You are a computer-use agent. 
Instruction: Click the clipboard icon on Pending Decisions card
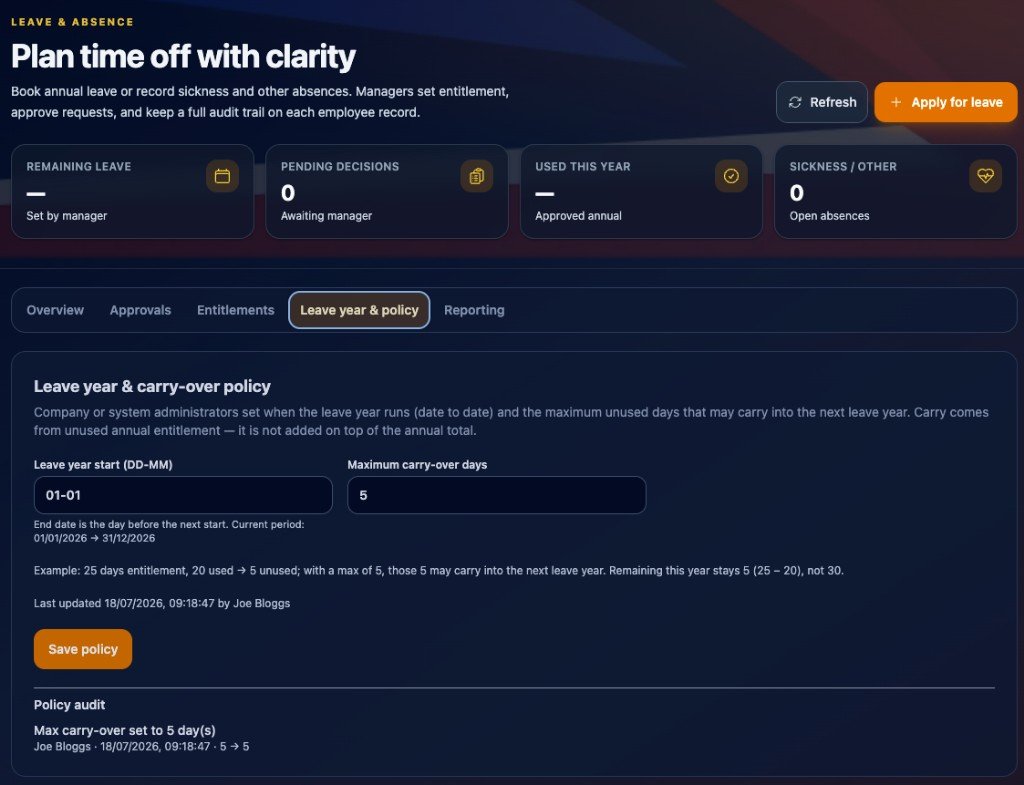tap(477, 176)
